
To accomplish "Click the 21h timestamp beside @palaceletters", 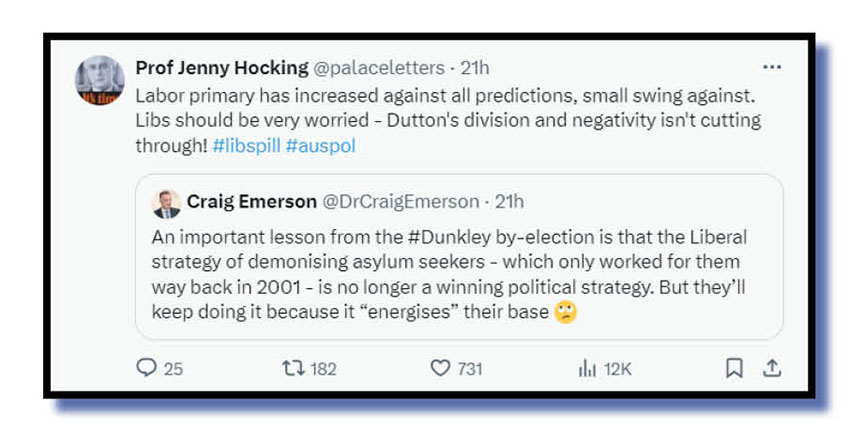I will point(472,68).
